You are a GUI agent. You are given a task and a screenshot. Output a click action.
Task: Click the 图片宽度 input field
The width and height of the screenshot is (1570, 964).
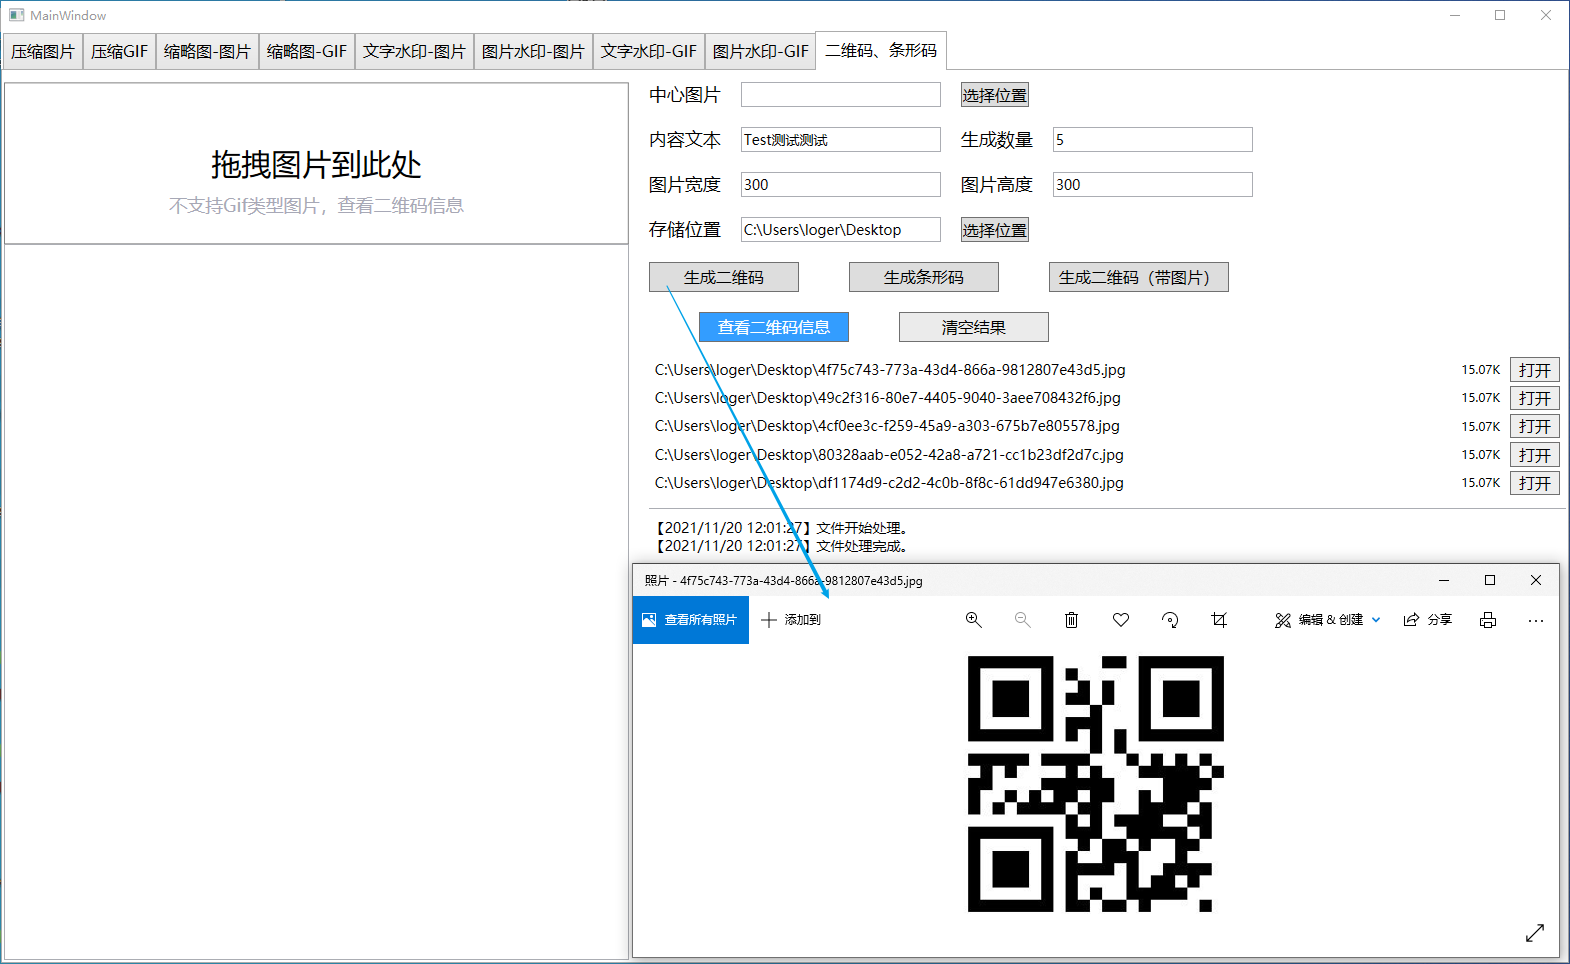click(x=841, y=184)
